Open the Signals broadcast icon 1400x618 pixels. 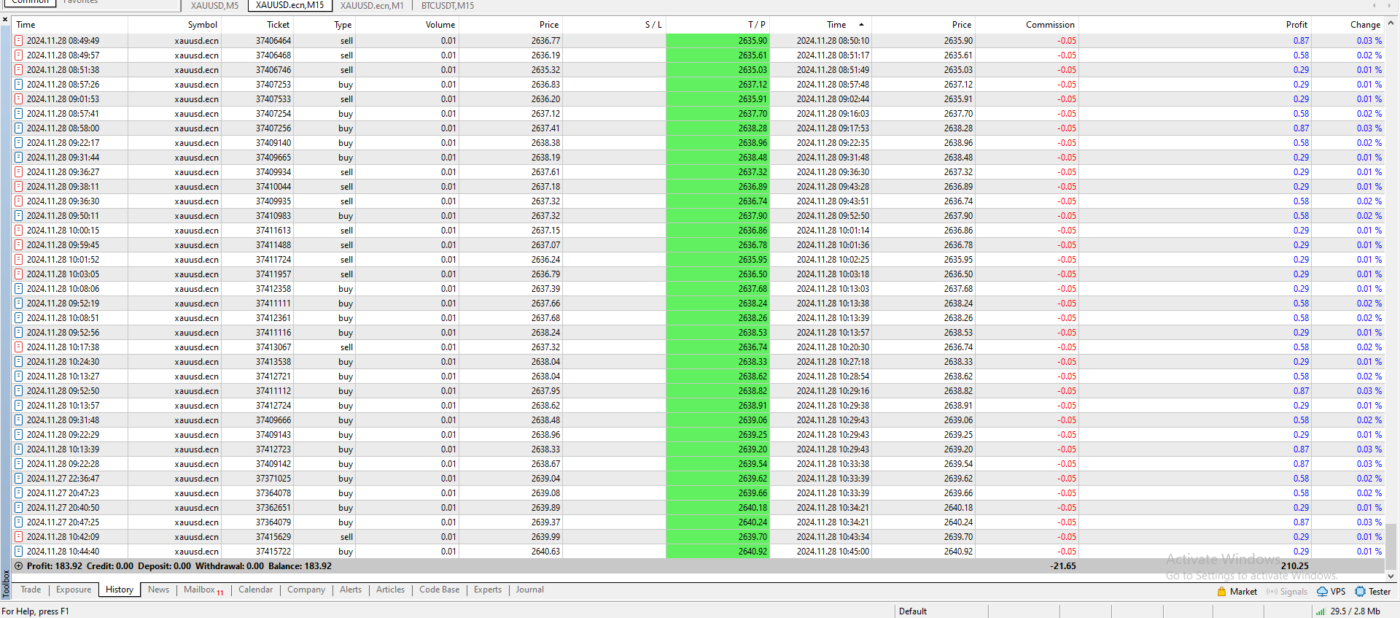pos(1272,591)
